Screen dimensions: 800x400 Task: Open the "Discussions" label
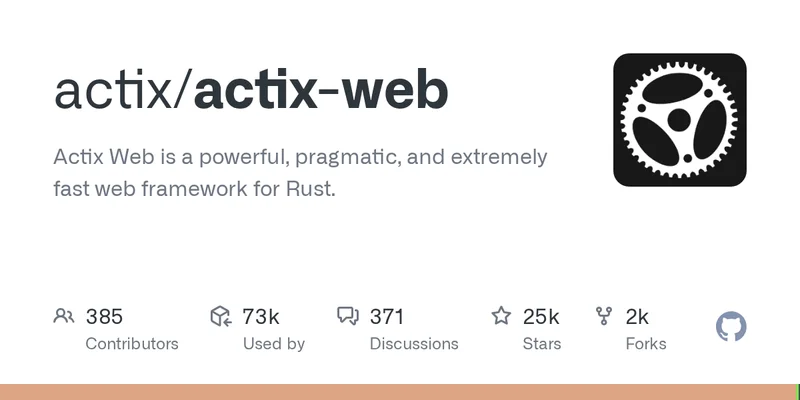414,343
